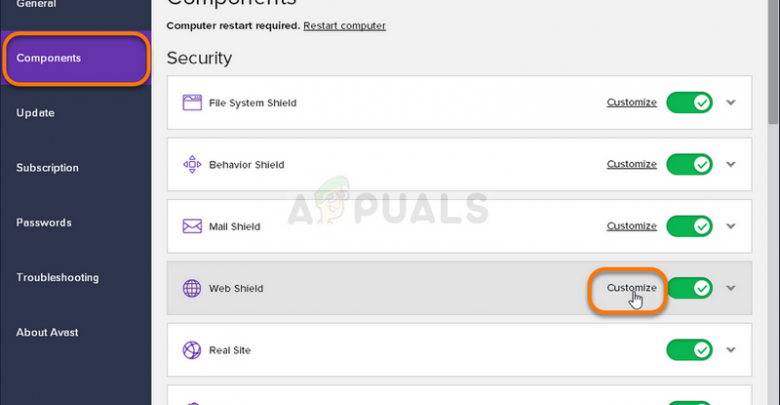Go to the Troubleshooting section
Image resolution: width=780 pixels, height=405 pixels.
point(57,277)
